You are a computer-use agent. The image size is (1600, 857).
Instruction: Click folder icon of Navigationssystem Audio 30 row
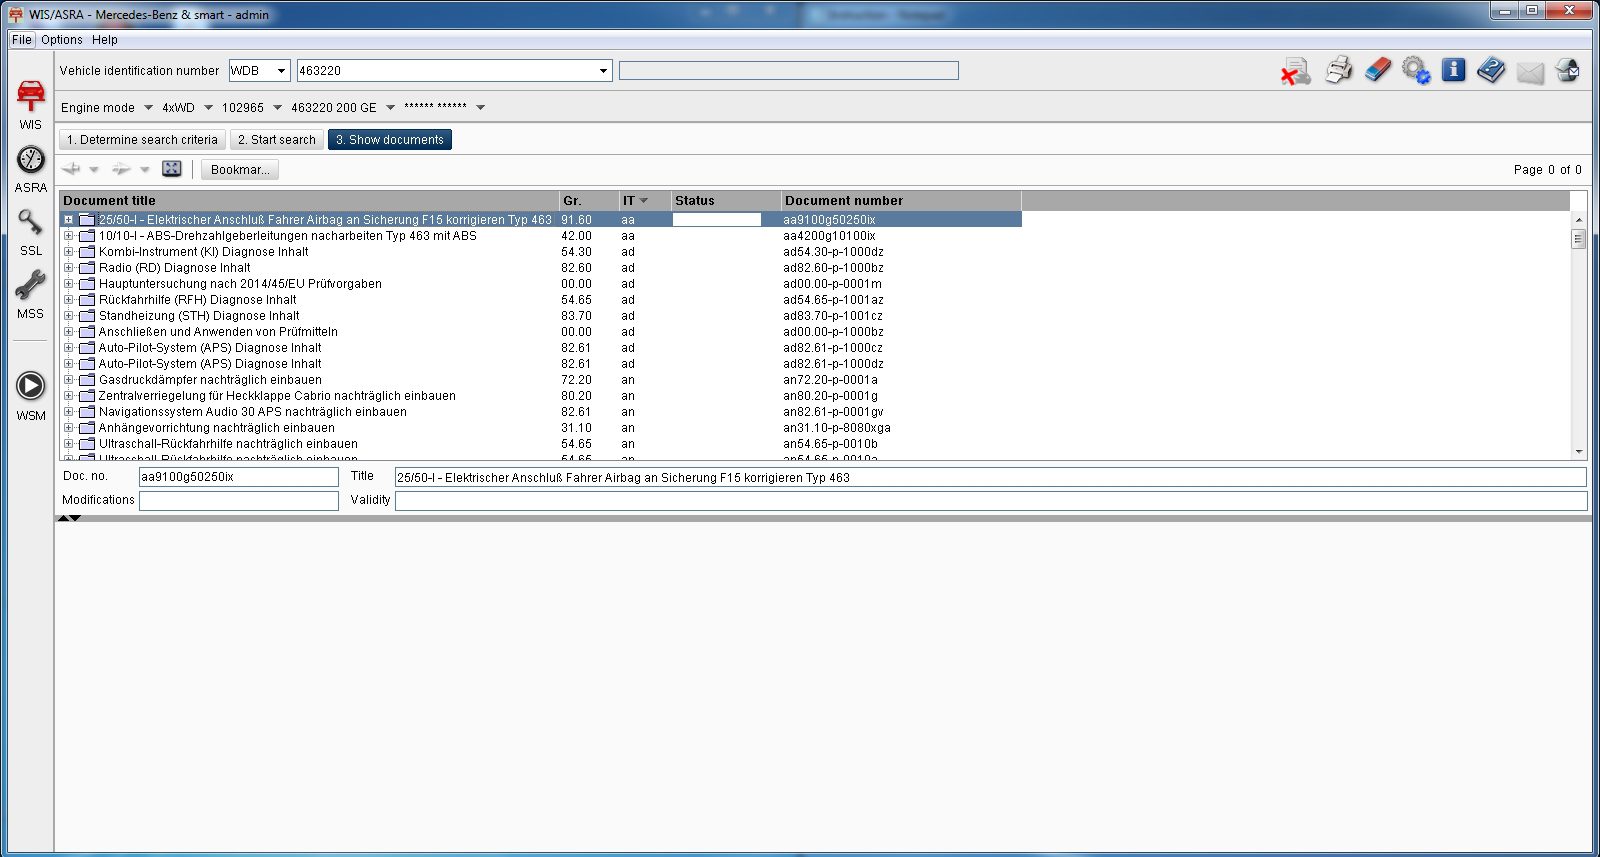coord(87,412)
